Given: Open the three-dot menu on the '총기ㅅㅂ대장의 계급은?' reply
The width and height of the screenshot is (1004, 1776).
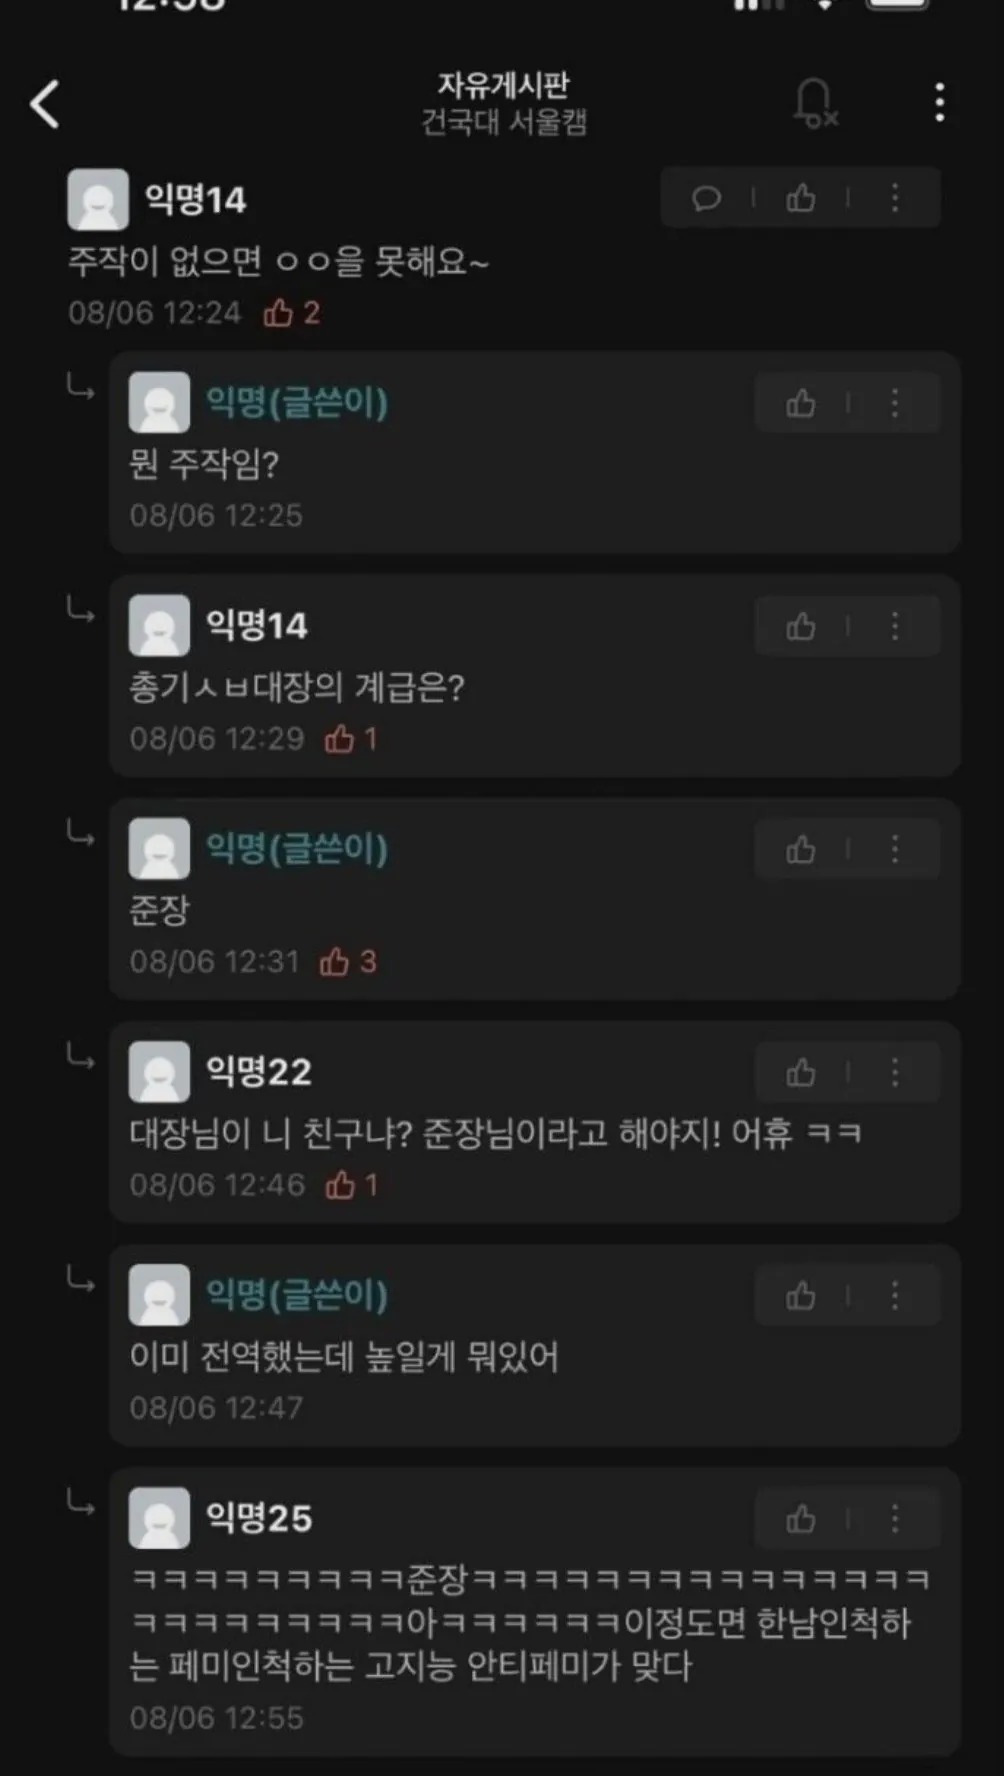Looking at the screenshot, I should pos(895,627).
